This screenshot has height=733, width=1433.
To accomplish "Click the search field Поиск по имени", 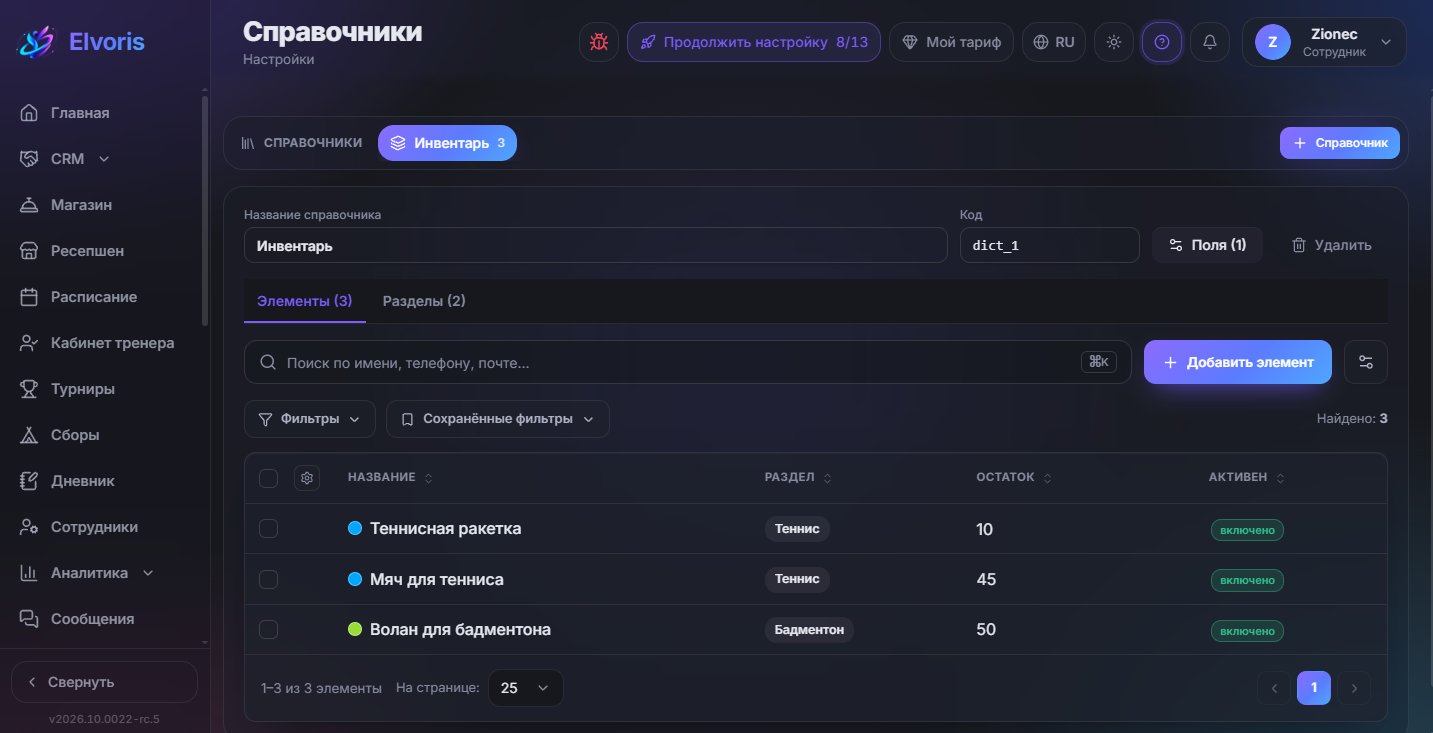I will pyautogui.click(x=687, y=362).
